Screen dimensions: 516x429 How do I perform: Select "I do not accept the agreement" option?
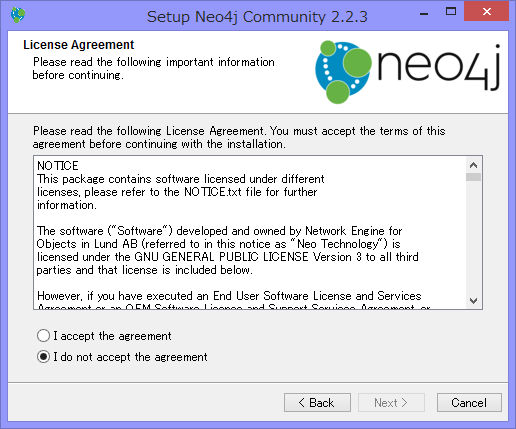pos(43,357)
